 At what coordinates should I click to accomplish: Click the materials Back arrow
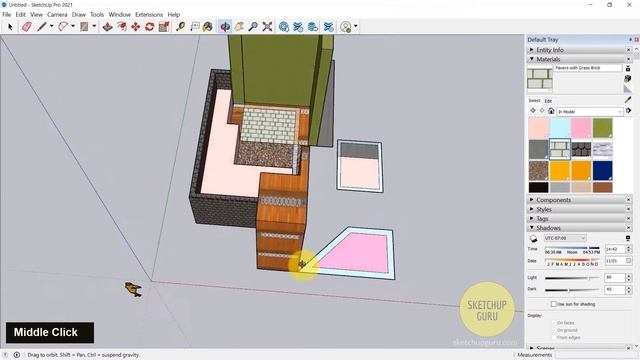click(x=533, y=111)
